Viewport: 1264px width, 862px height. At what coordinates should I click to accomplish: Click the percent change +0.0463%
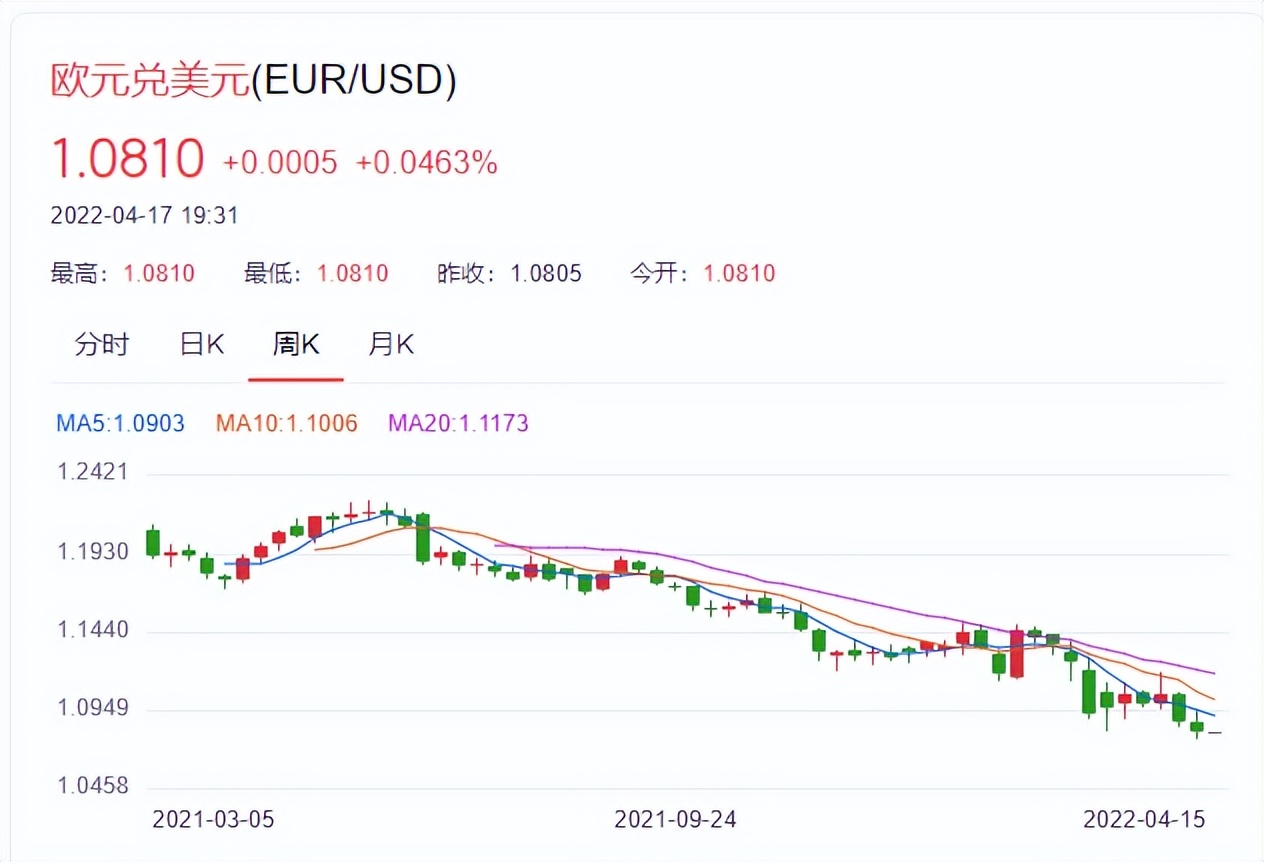pyautogui.click(x=427, y=163)
